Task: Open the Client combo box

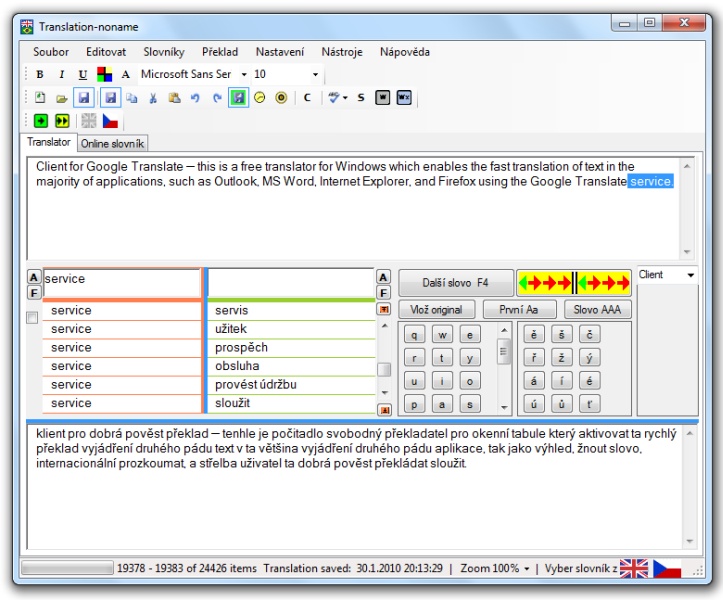Action: tap(691, 275)
